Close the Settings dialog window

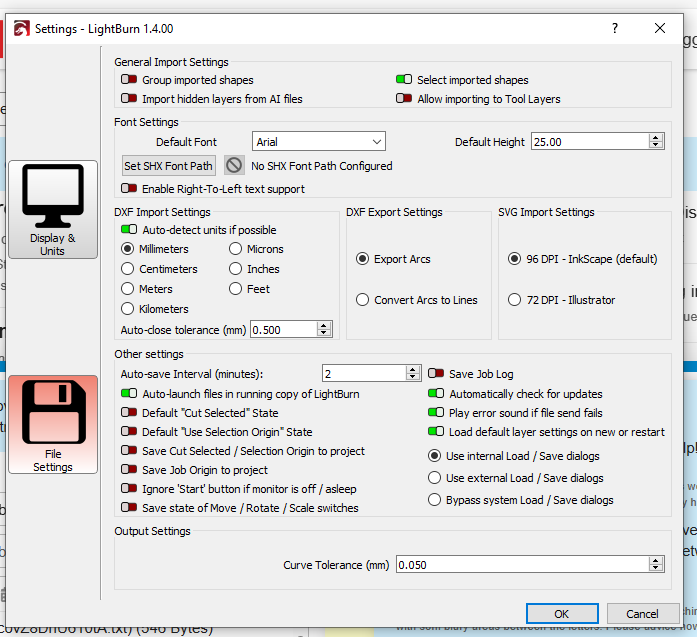[x=660, y=28]
